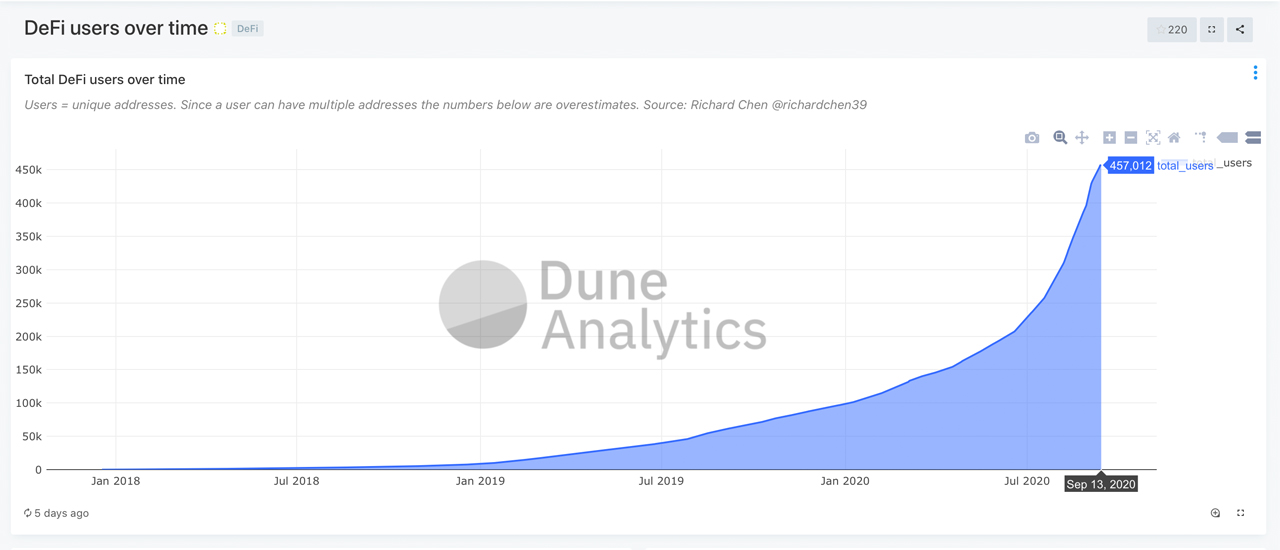Click the Jan 2019 x-axis label
The image size is (1280, 550).
(480, 481)
